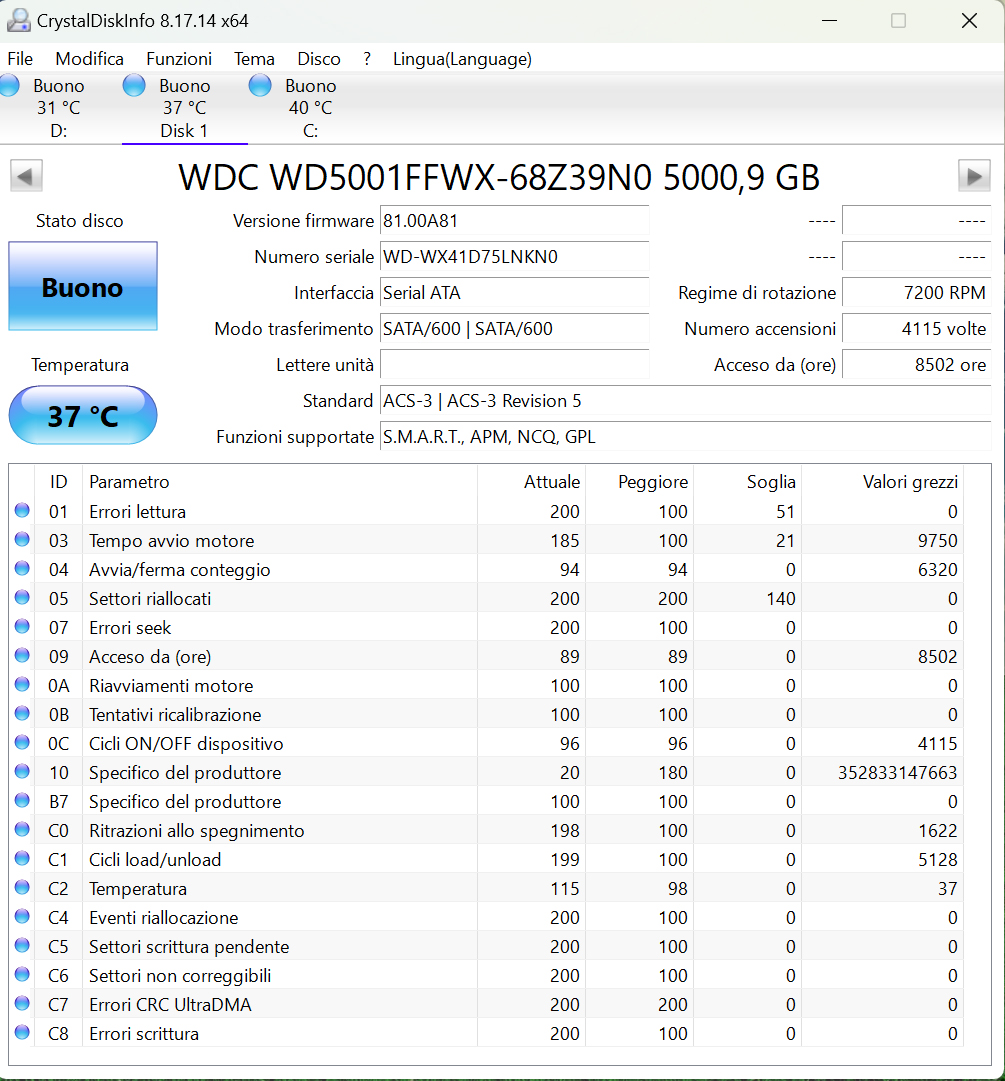Click status orb of Errori CRC UltraDMA row
The image size is (1005, 1081).
coord(22,1003)
